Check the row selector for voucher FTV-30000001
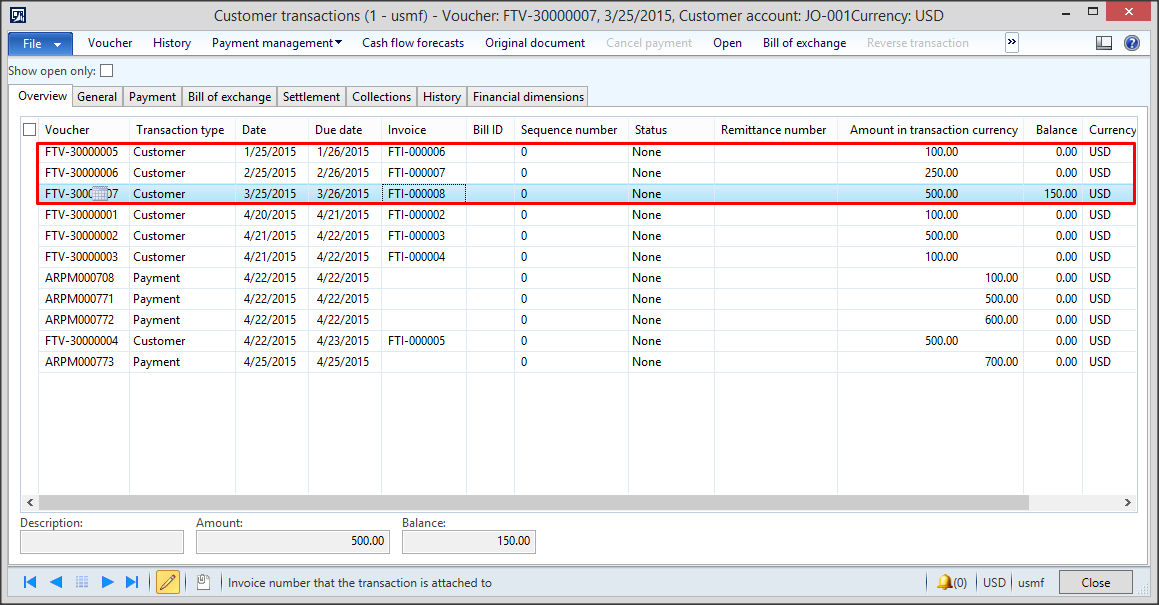This screenshot has height=605, width=1159. point(29,215)
